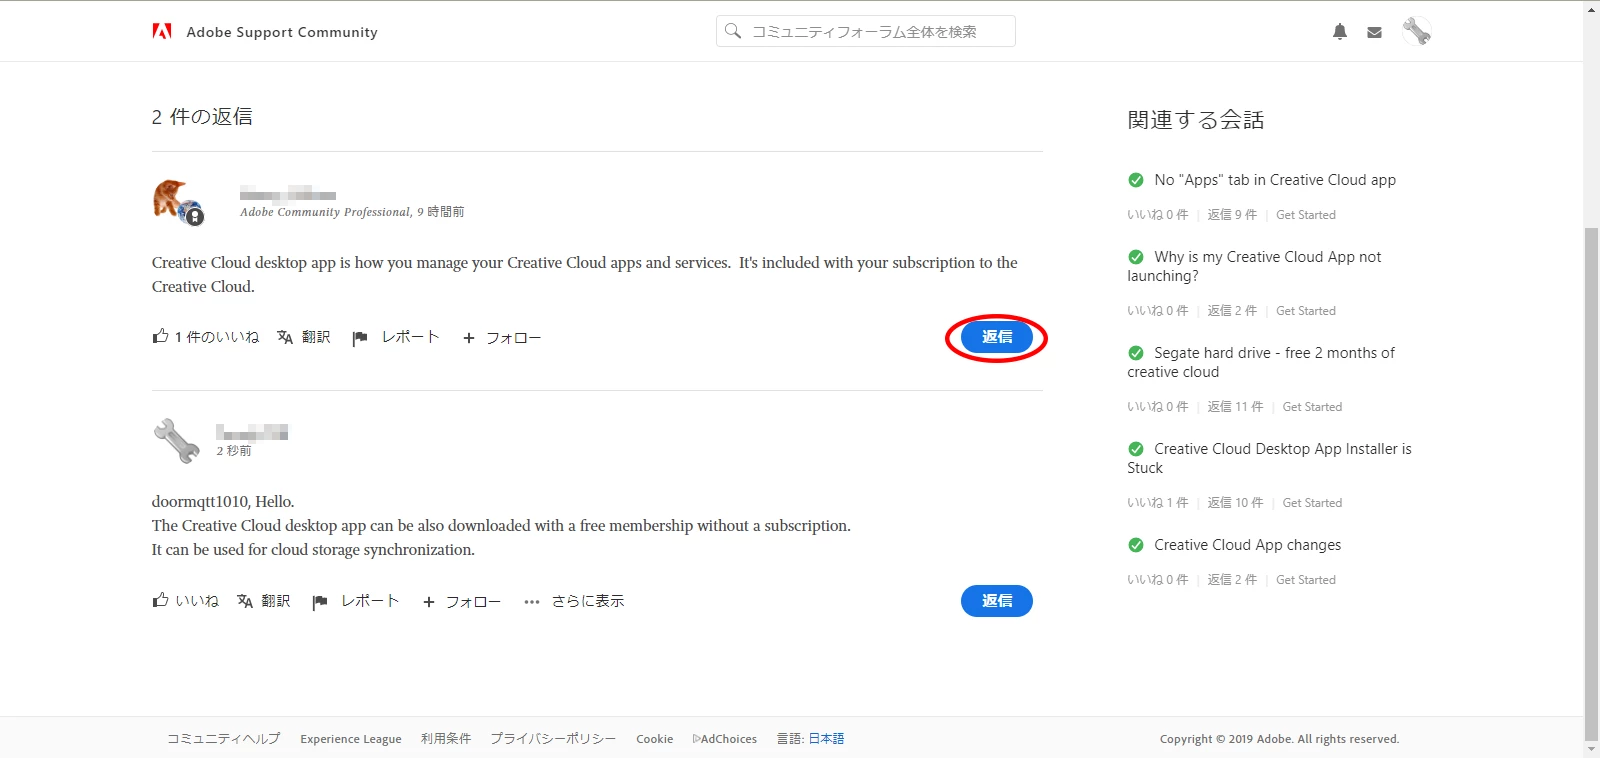Click 翻訳 text on second reply
The image size is (1600, 758).
(x=276, y=601)
